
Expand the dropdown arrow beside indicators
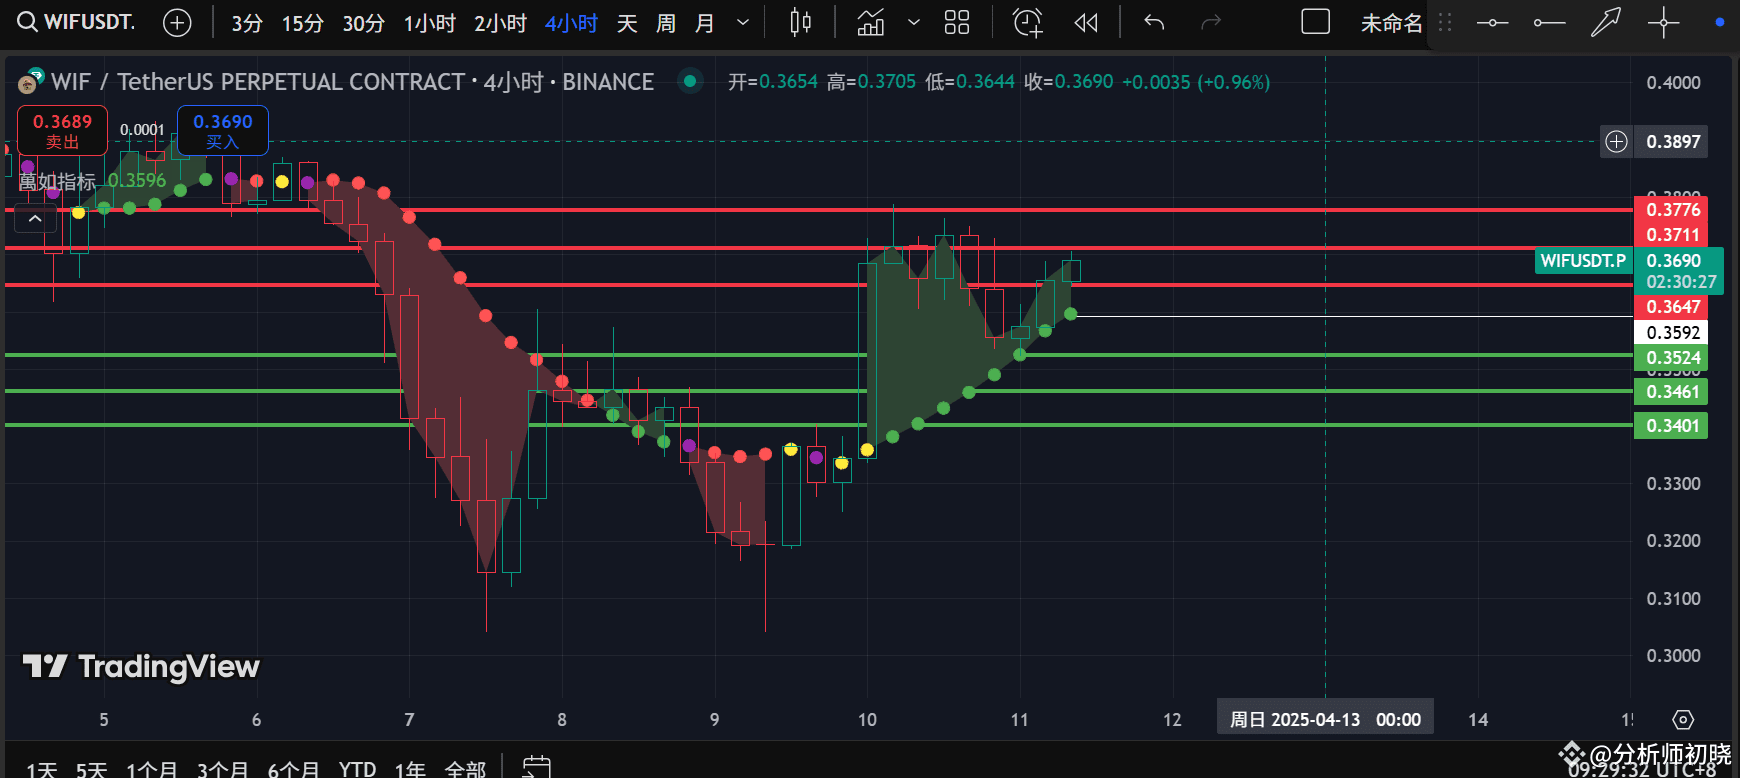click(914, 22)
